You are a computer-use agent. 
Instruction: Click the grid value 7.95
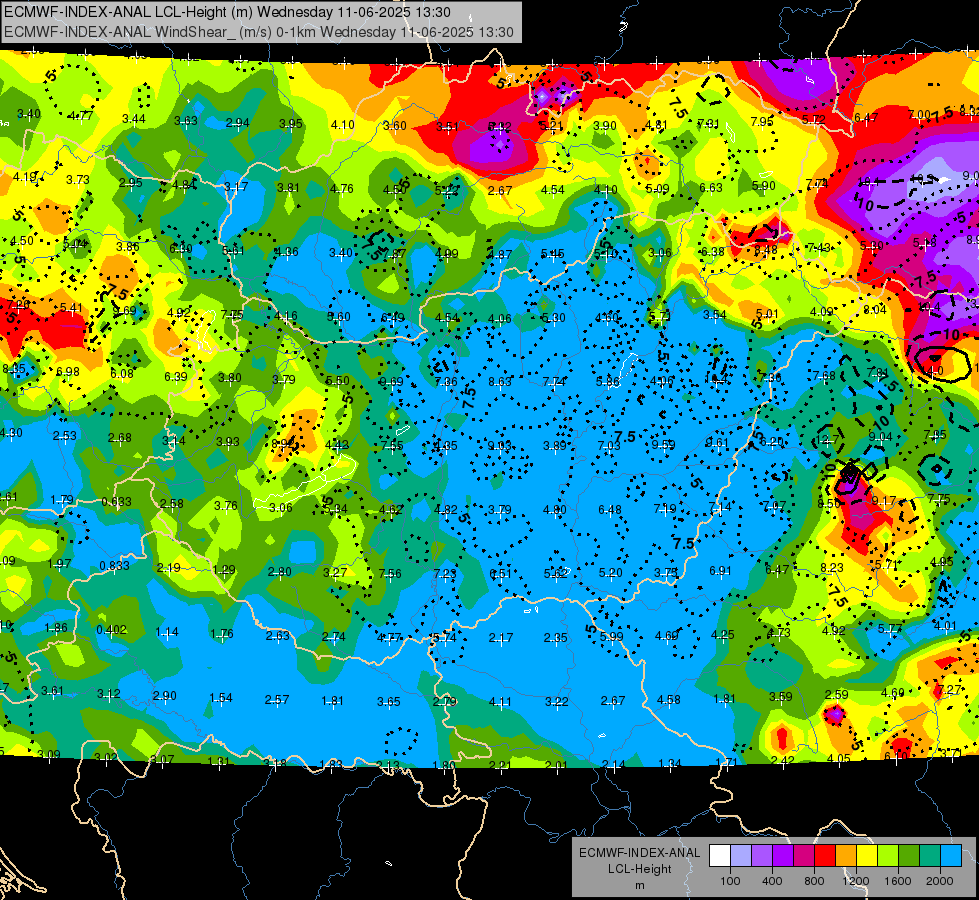[762, 121]
